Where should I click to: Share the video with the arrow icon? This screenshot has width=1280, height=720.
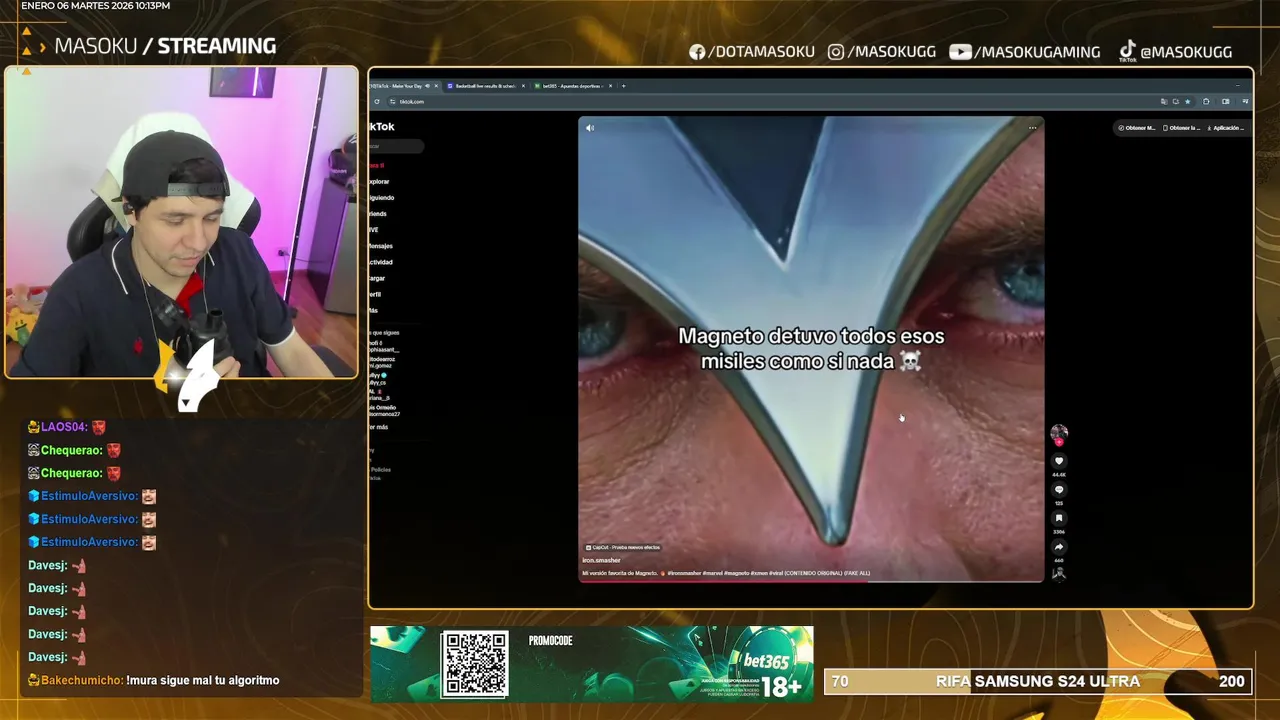click(x=1059, y=547)
